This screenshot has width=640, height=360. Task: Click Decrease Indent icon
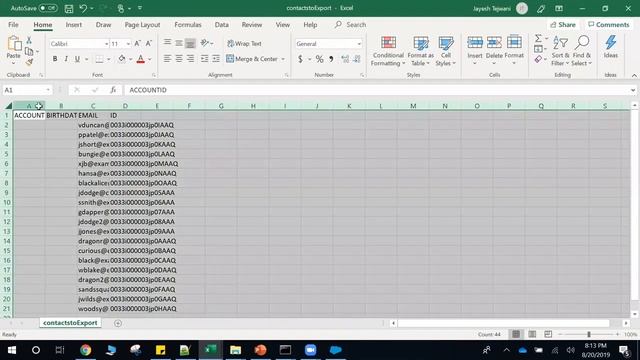point(204,59)
